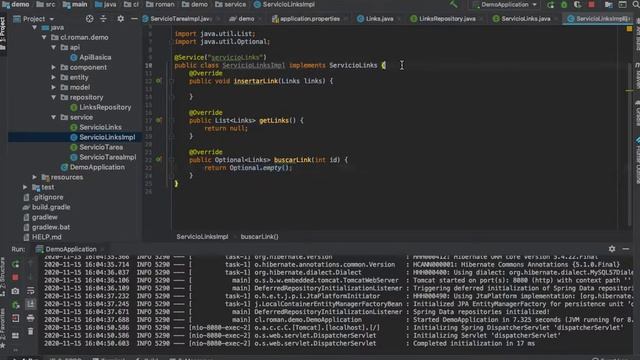Hide the Project tool window
640x360 pixels.
(x=134, y=19)
